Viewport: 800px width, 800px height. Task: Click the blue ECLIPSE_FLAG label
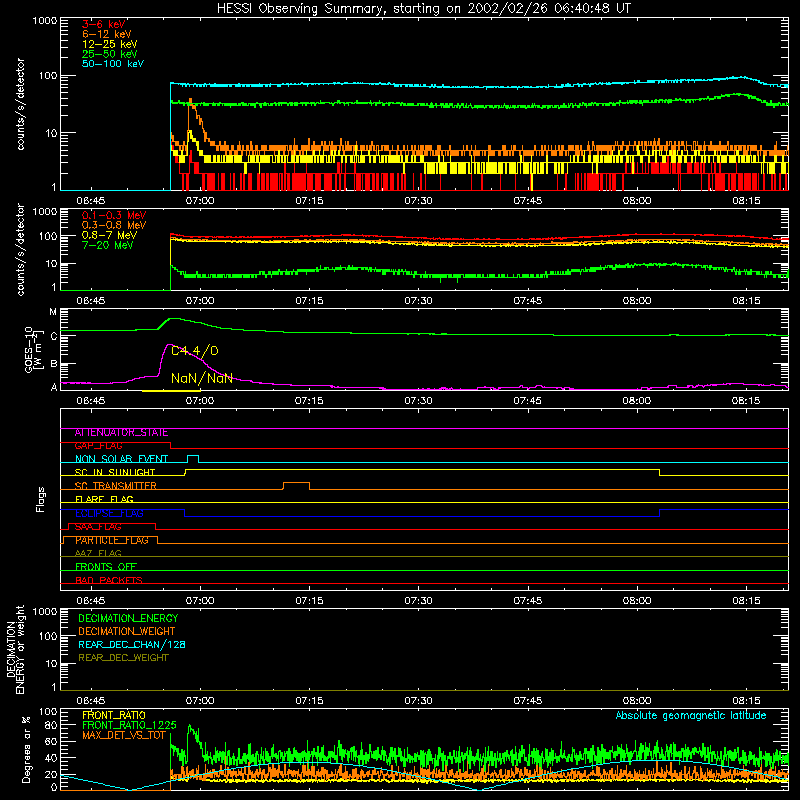pos(109,513)
